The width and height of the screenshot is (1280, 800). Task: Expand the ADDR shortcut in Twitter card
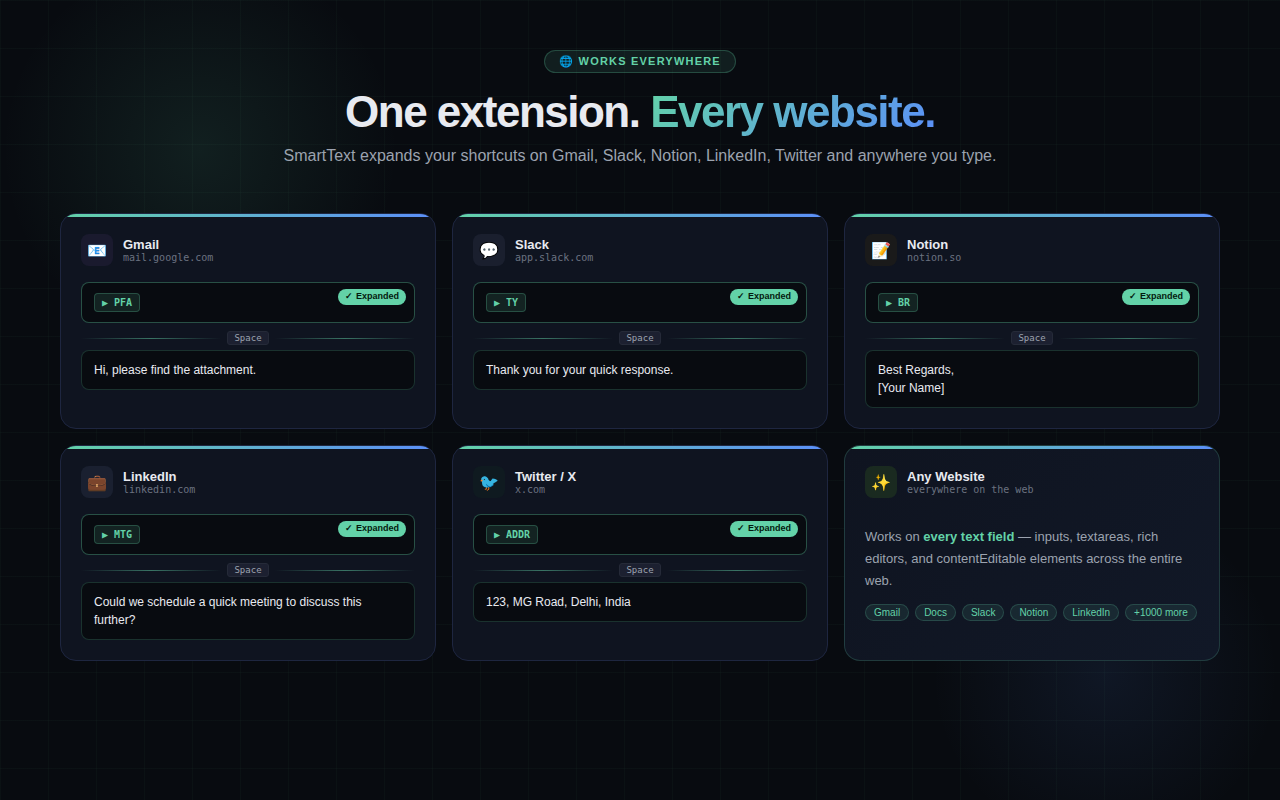pos(512,534)
